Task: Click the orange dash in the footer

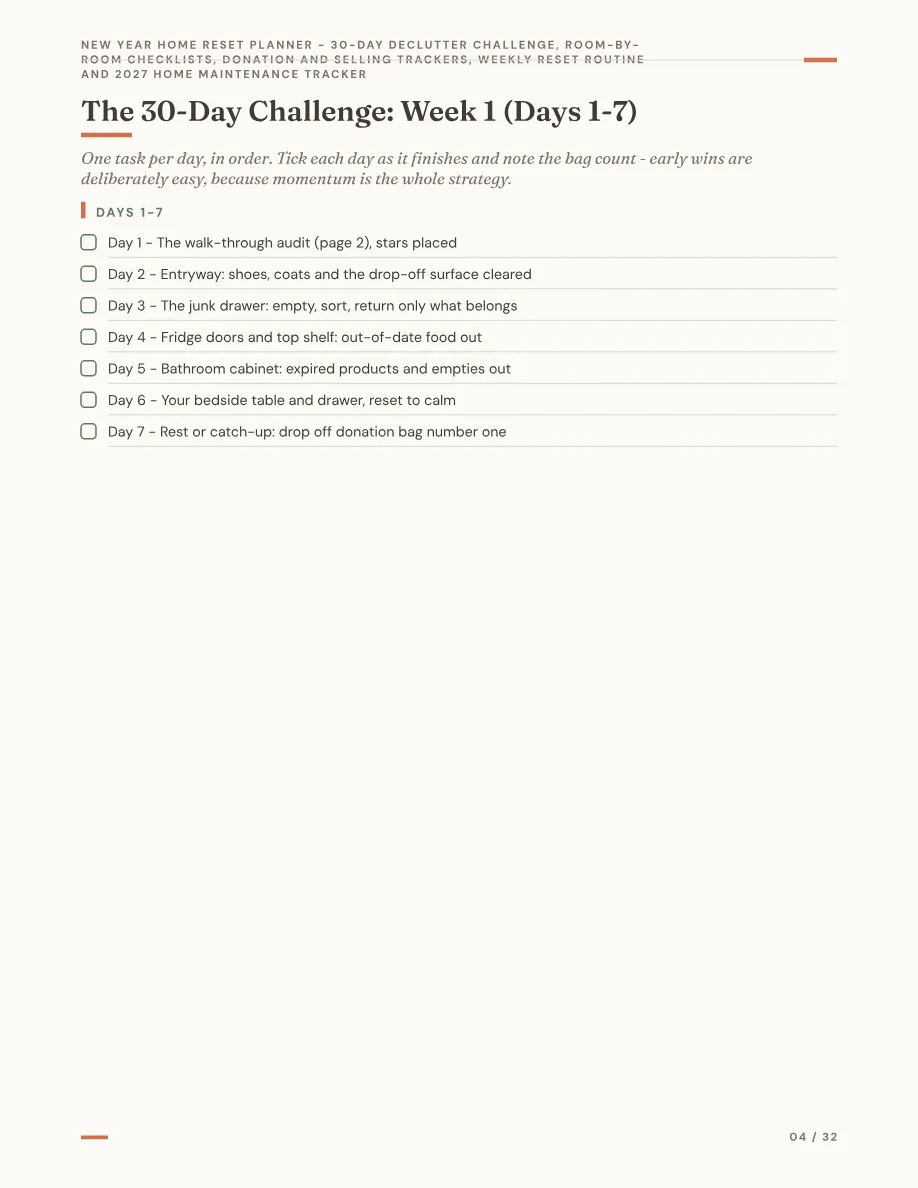Action: (95, 1137)
